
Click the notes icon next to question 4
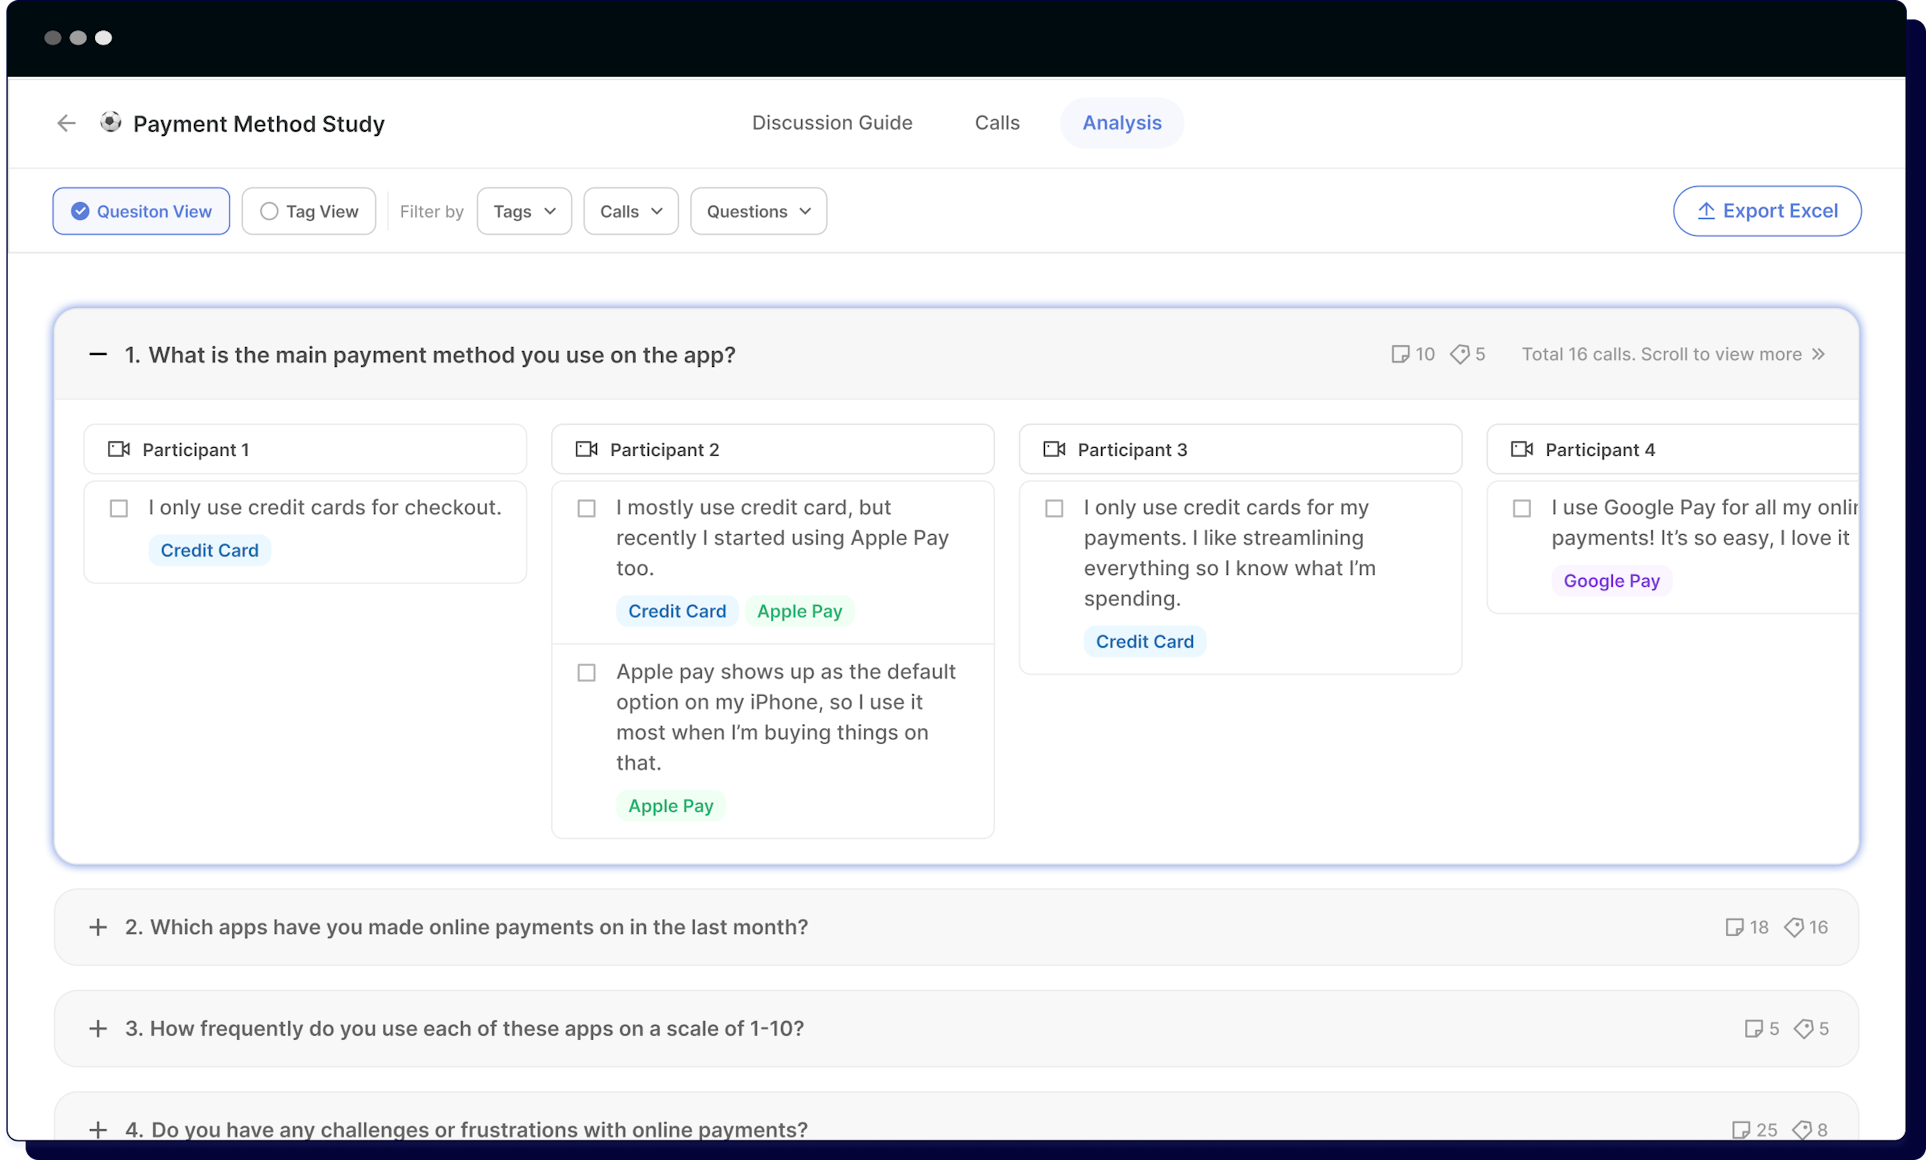[x=1744, y=1129]
